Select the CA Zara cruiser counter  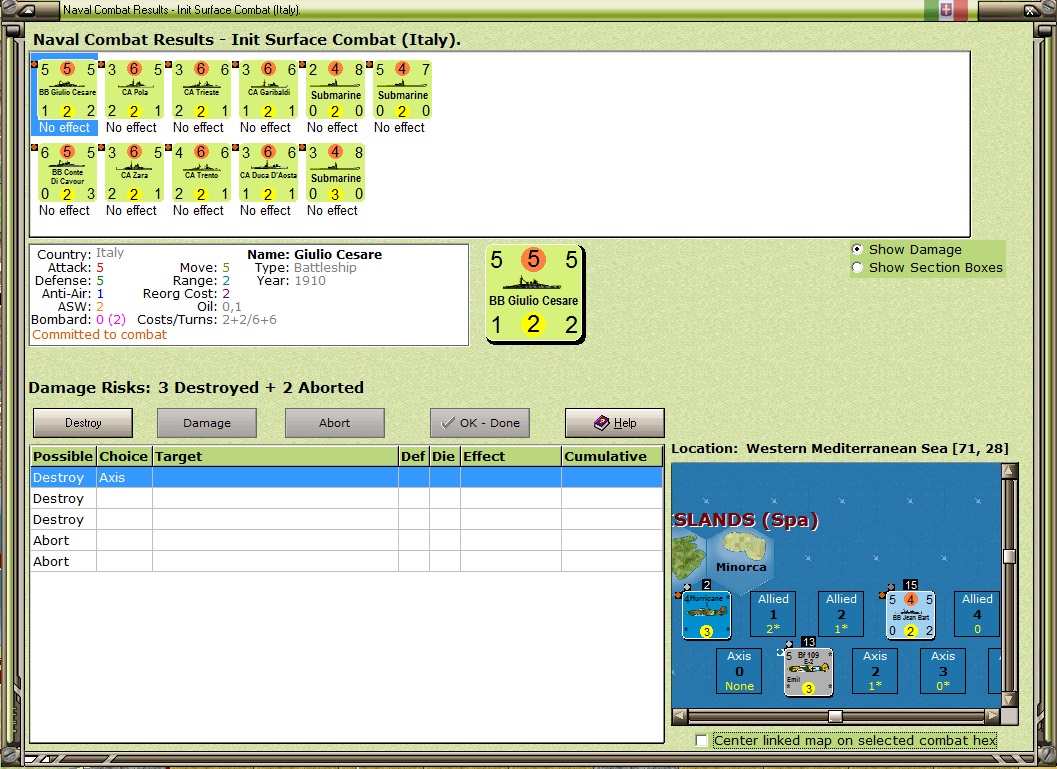point(134,173)
